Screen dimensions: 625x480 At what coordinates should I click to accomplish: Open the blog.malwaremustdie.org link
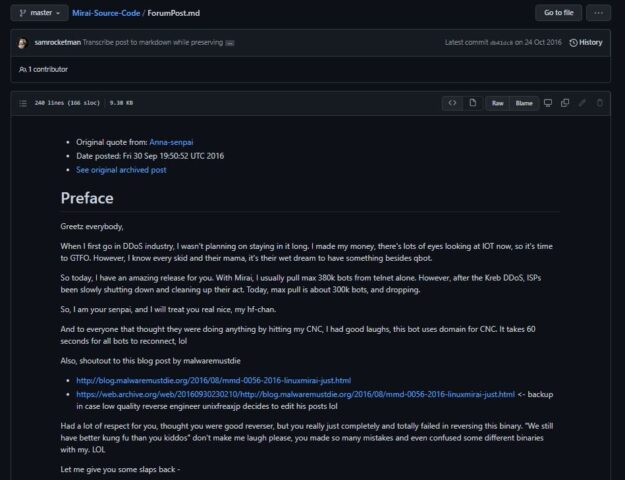pos(214,380)
